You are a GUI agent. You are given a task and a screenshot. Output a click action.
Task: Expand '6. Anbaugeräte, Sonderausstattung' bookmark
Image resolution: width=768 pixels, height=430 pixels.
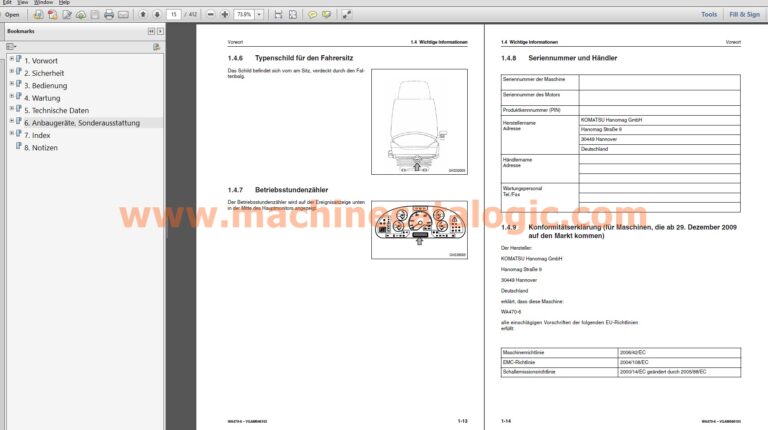click(x=11, y=121)
